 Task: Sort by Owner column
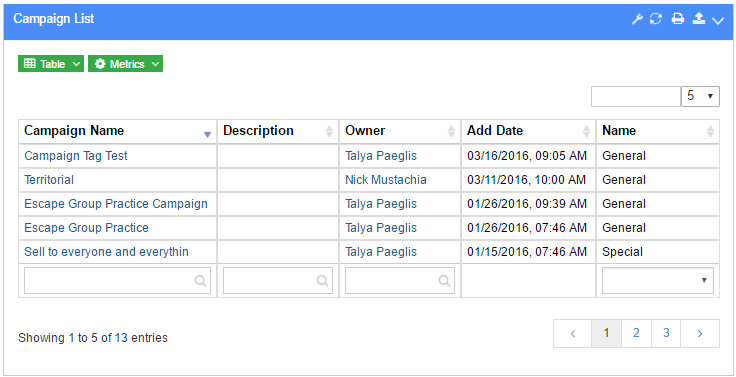click(x=400, y=131)
